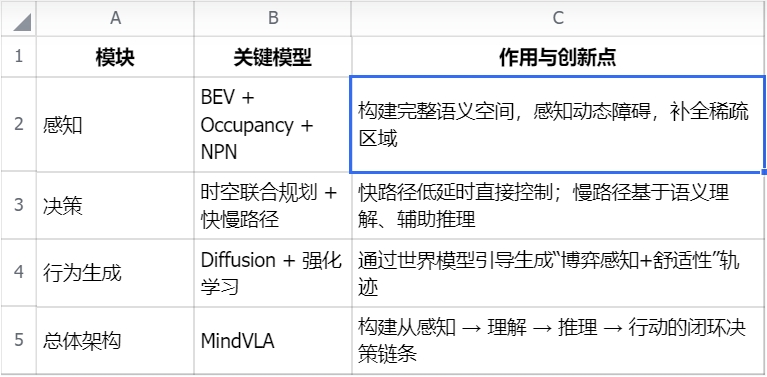Select row 3 header

(x=18, y=205)
